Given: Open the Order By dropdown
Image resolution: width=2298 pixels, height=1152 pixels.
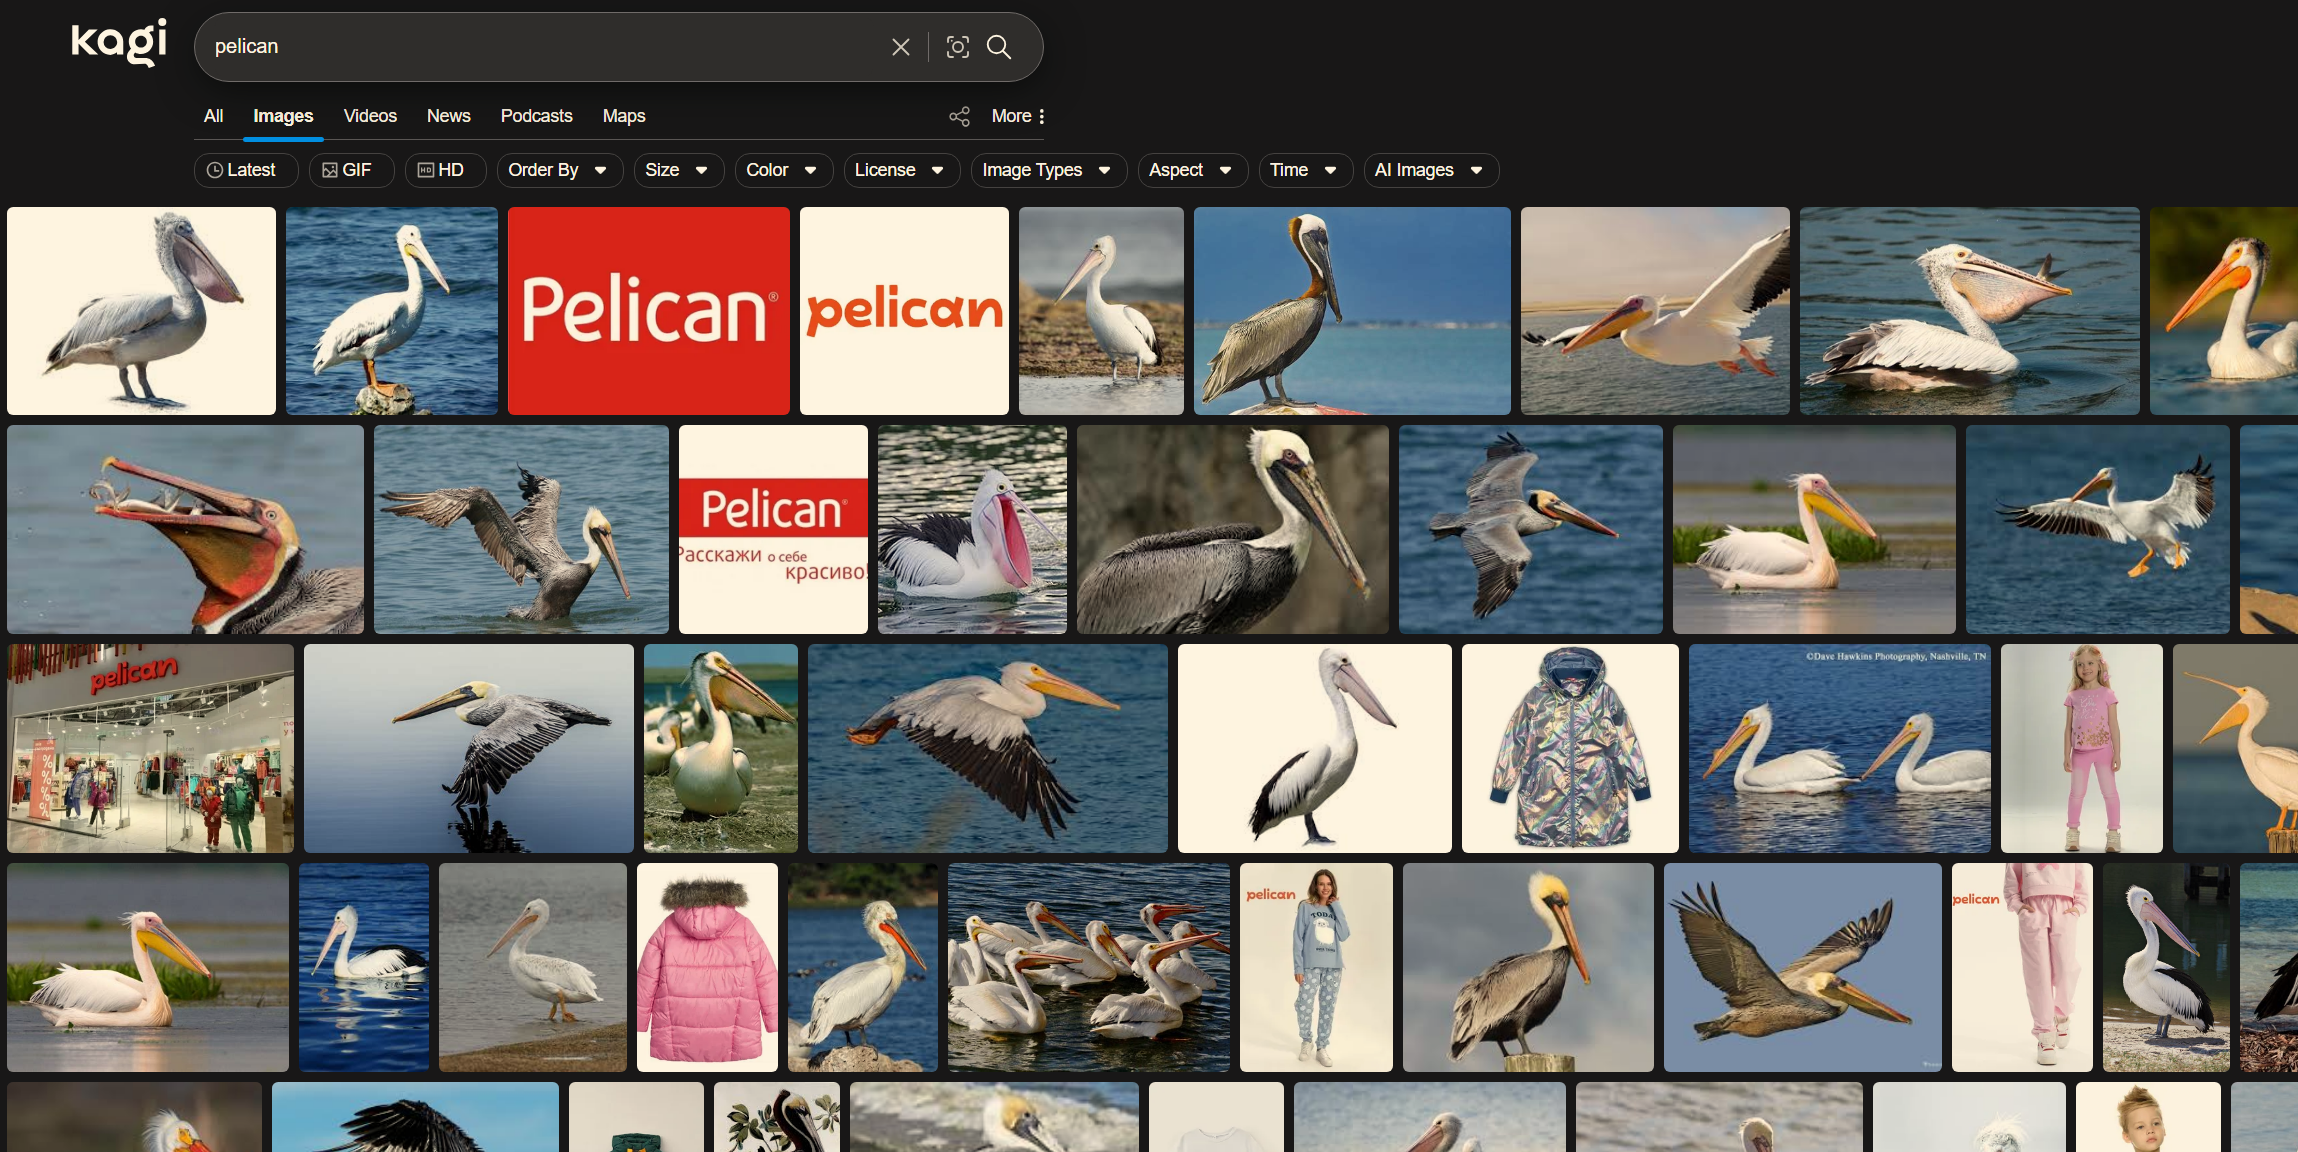Looking at the screenshot, I should (x=558, y=170).
